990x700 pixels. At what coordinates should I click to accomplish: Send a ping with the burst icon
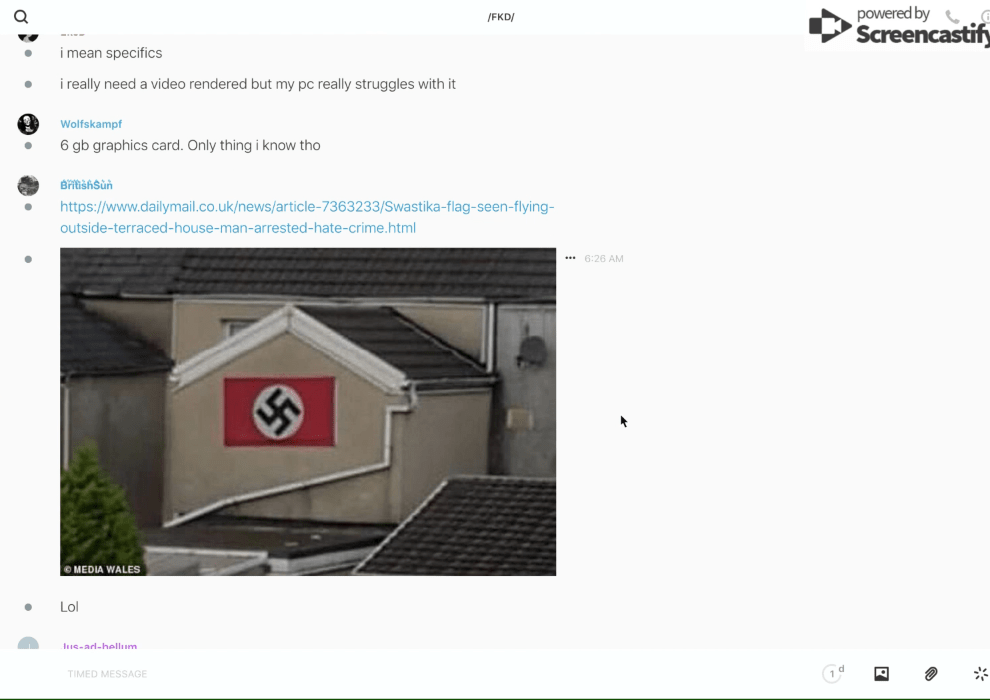980,674
